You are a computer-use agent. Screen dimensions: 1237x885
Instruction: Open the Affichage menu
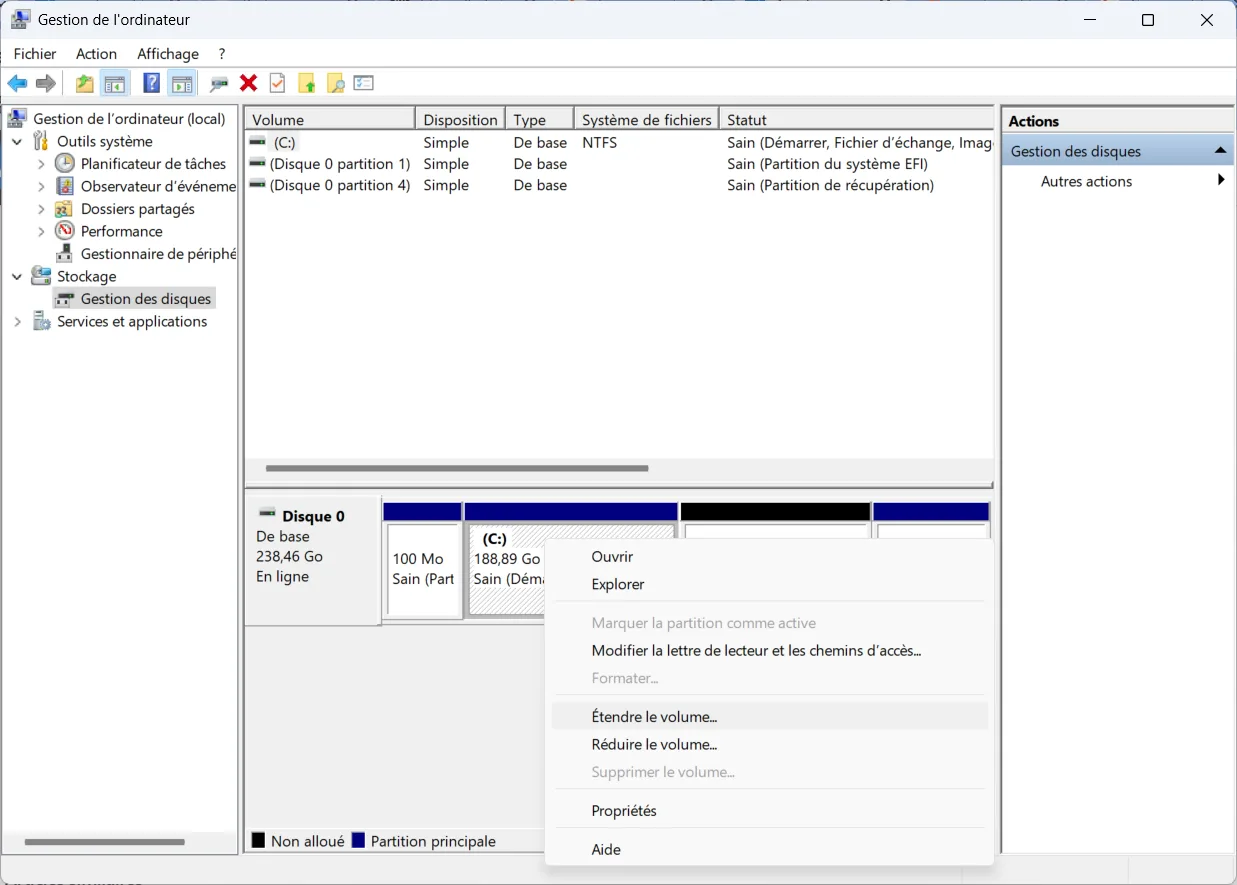[168, 54]
